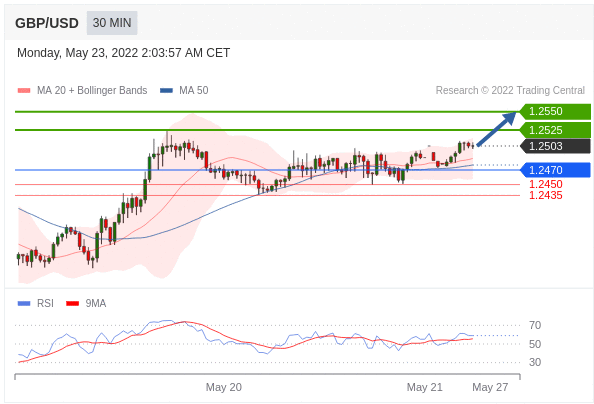Click the 30 MIN timeframe button
Image resolution: width=594 pixels, height=404 pixels.
(x=112, y=23)
